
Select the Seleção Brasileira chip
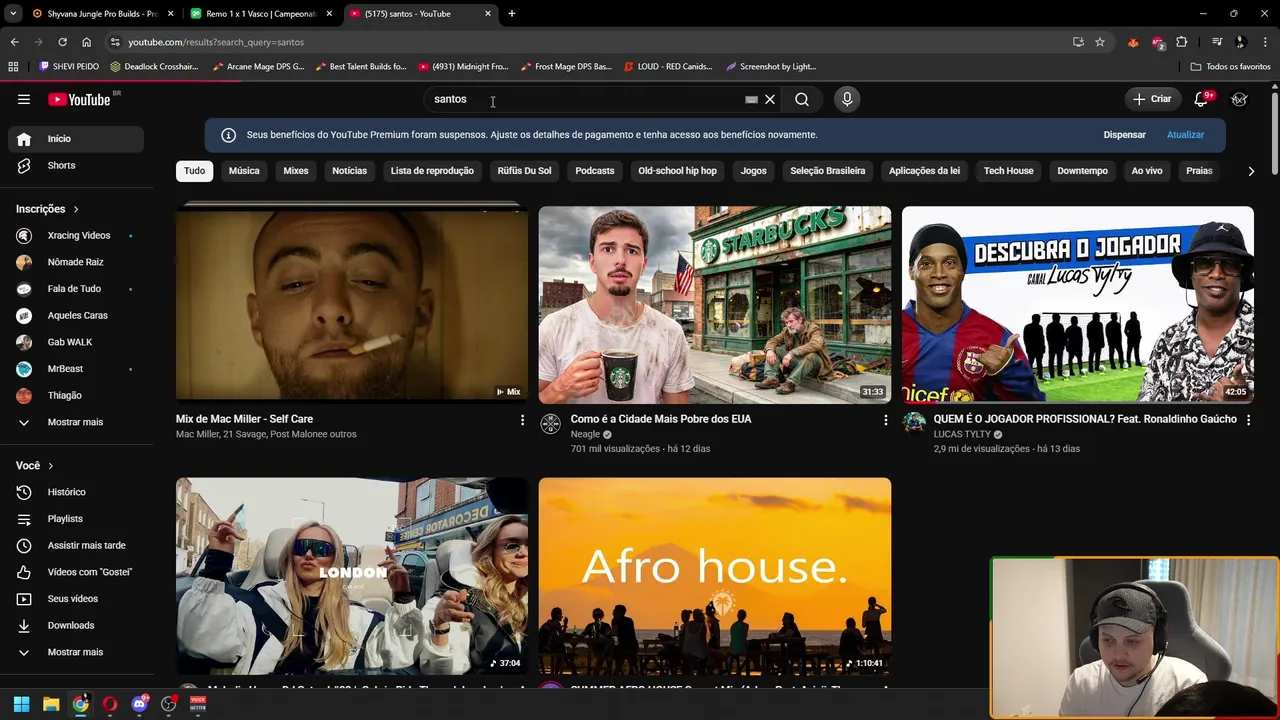[x=827, y=171]
